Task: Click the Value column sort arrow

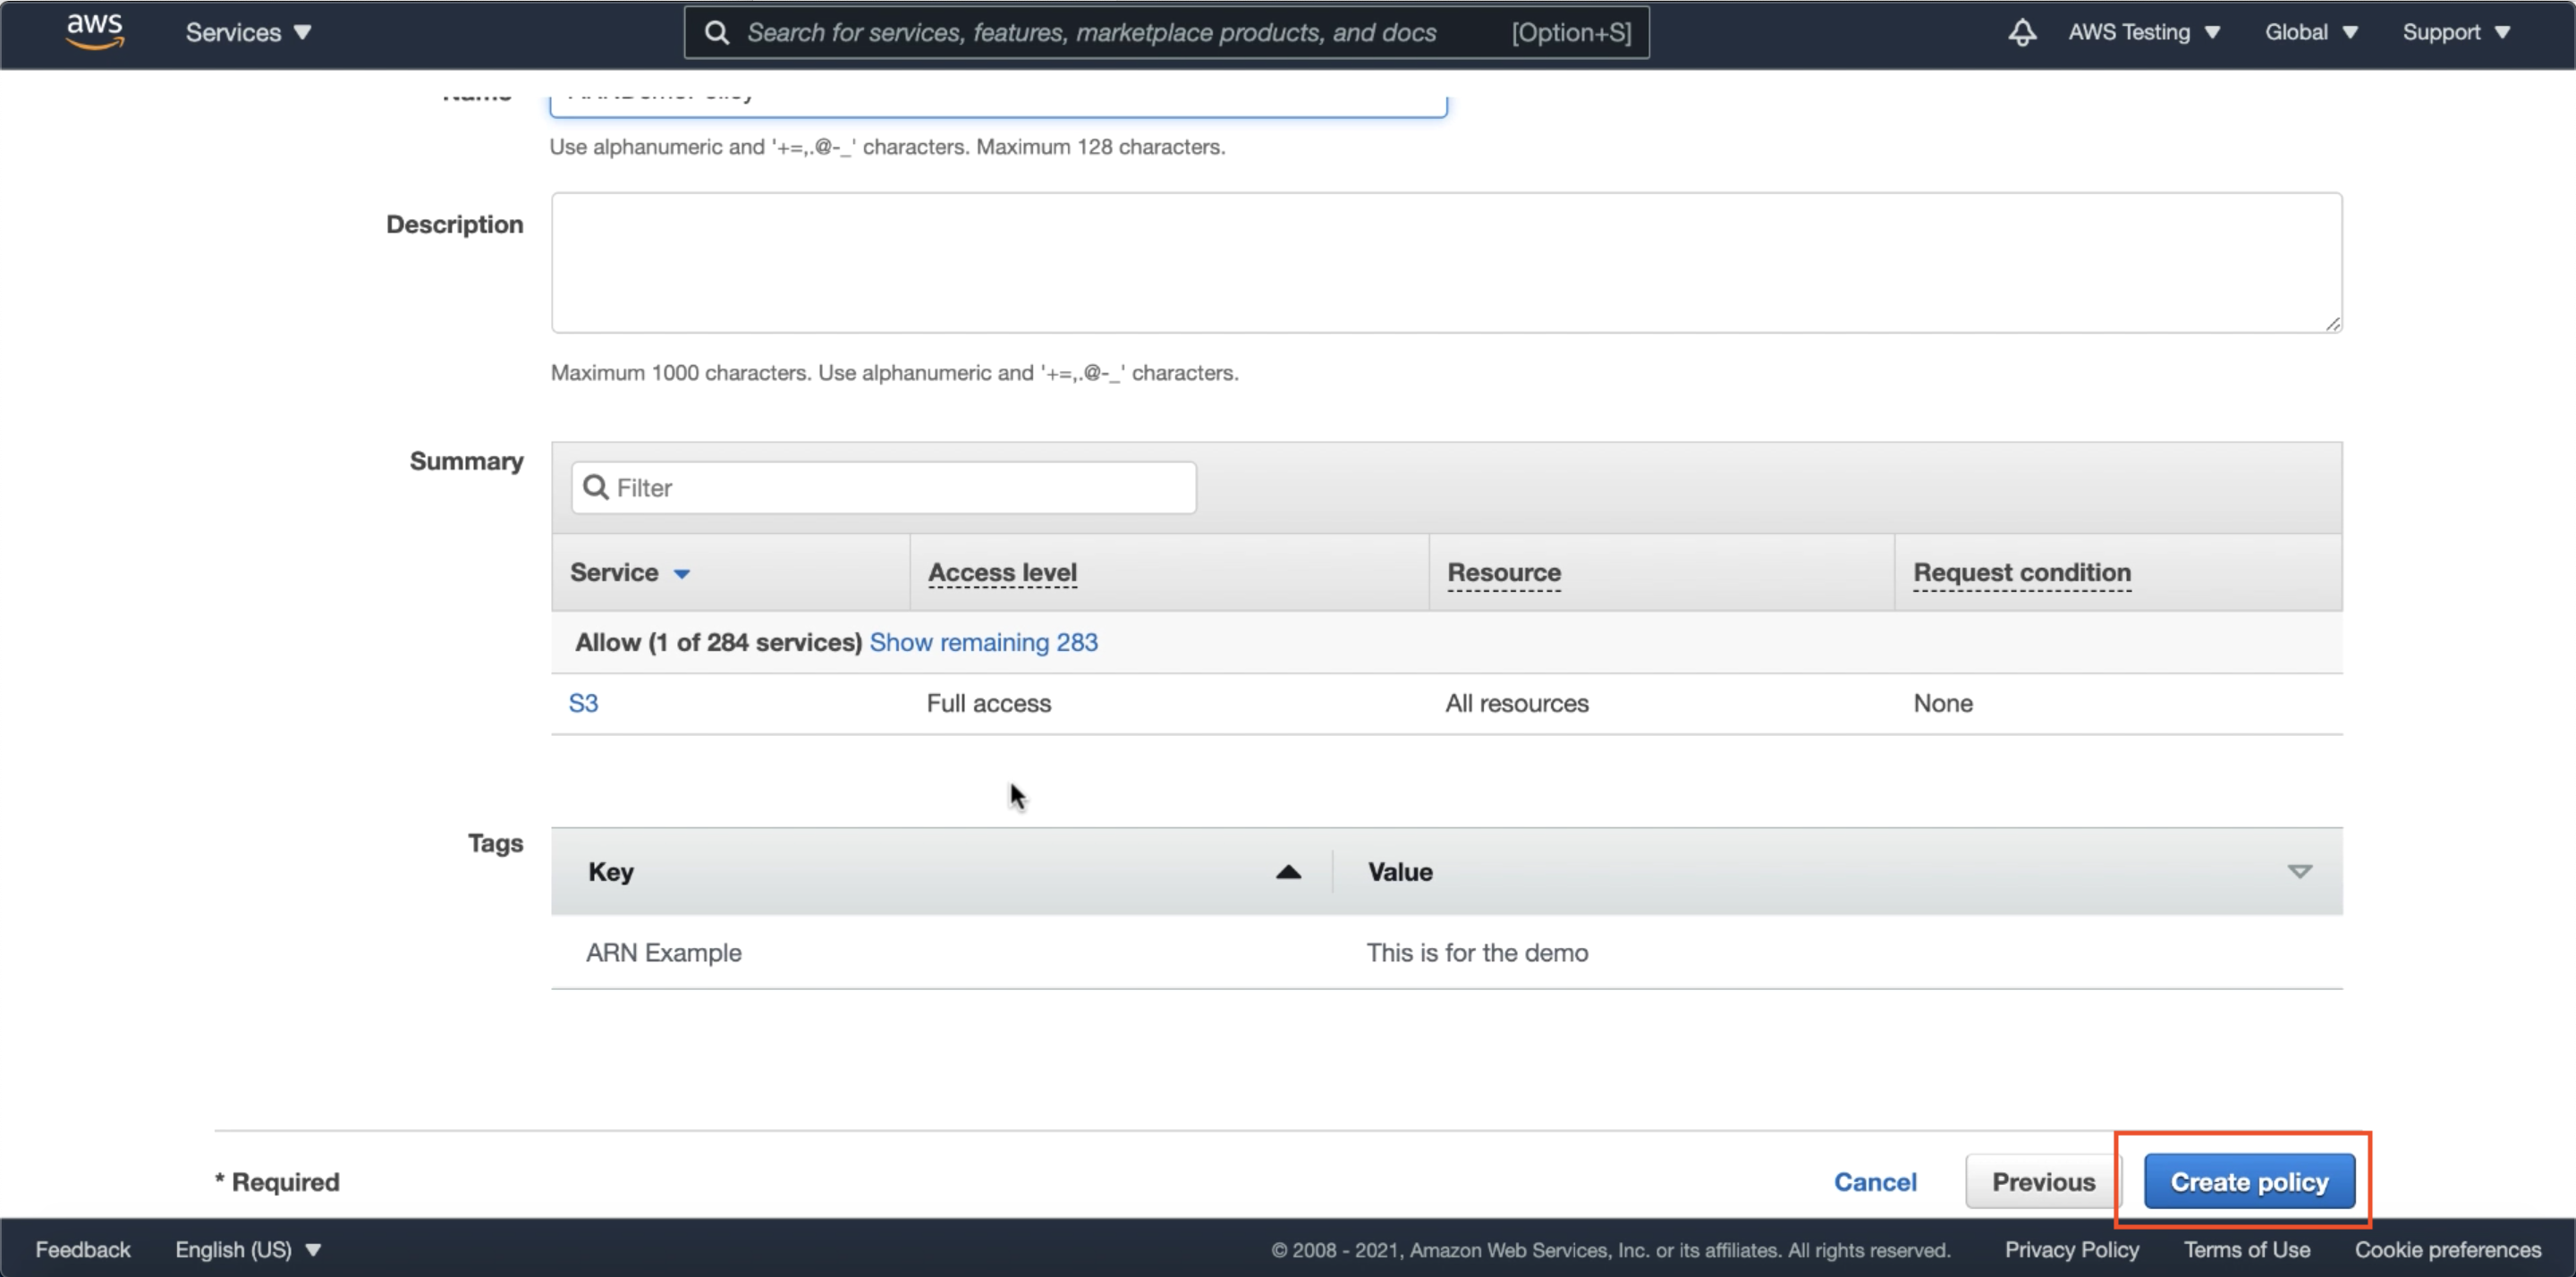Action: tap(2299, 872)
